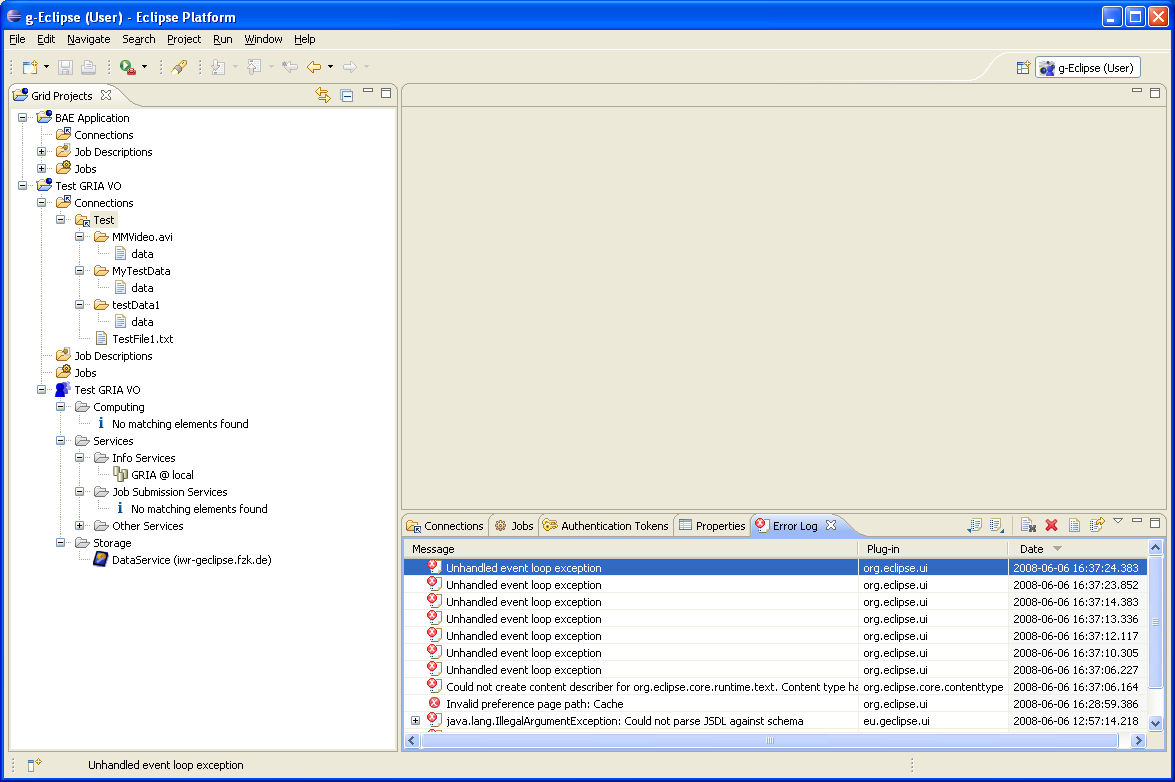Click the New wizard toolbar icon
Screen dimensions: 1175x782
pos(30,67)
